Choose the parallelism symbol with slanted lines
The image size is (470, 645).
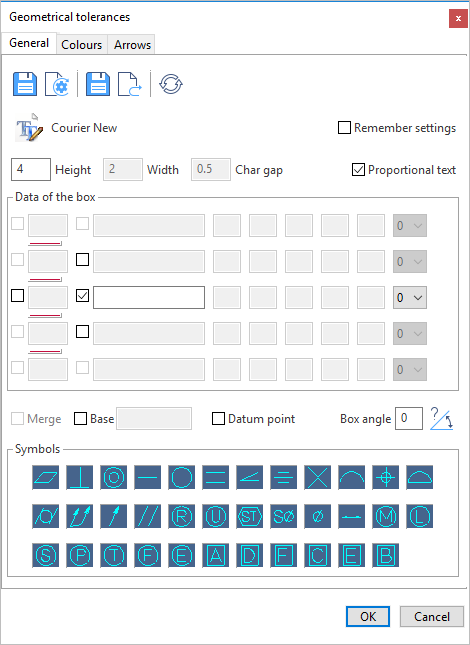point(148,516)
